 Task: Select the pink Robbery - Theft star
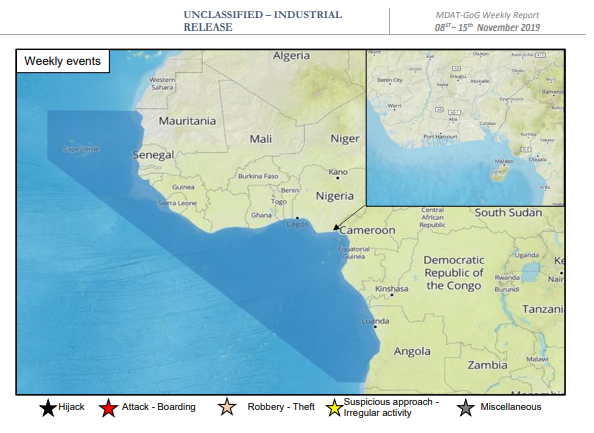click(x=227, y=407)
